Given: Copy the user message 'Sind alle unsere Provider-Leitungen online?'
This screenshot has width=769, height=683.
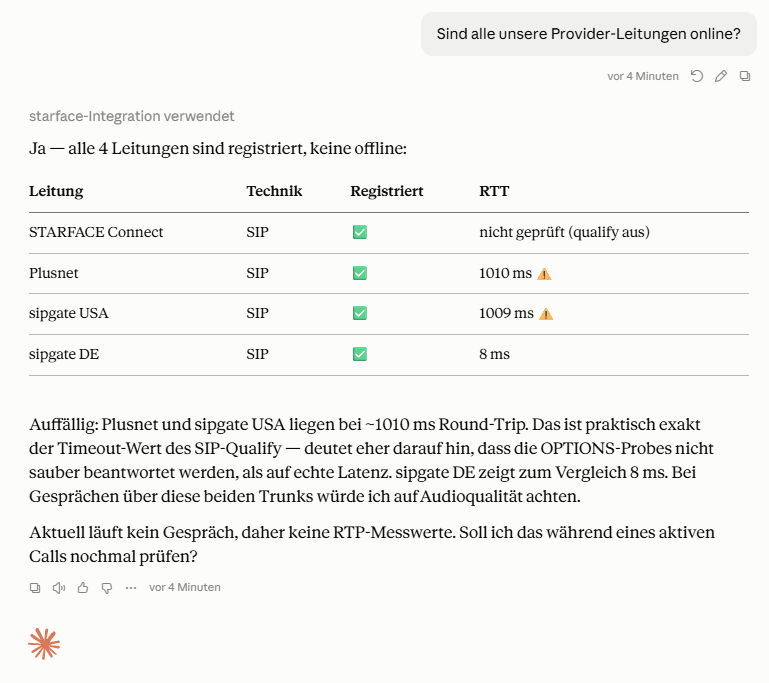Looking at the screenshot, I should pos(745,76).
